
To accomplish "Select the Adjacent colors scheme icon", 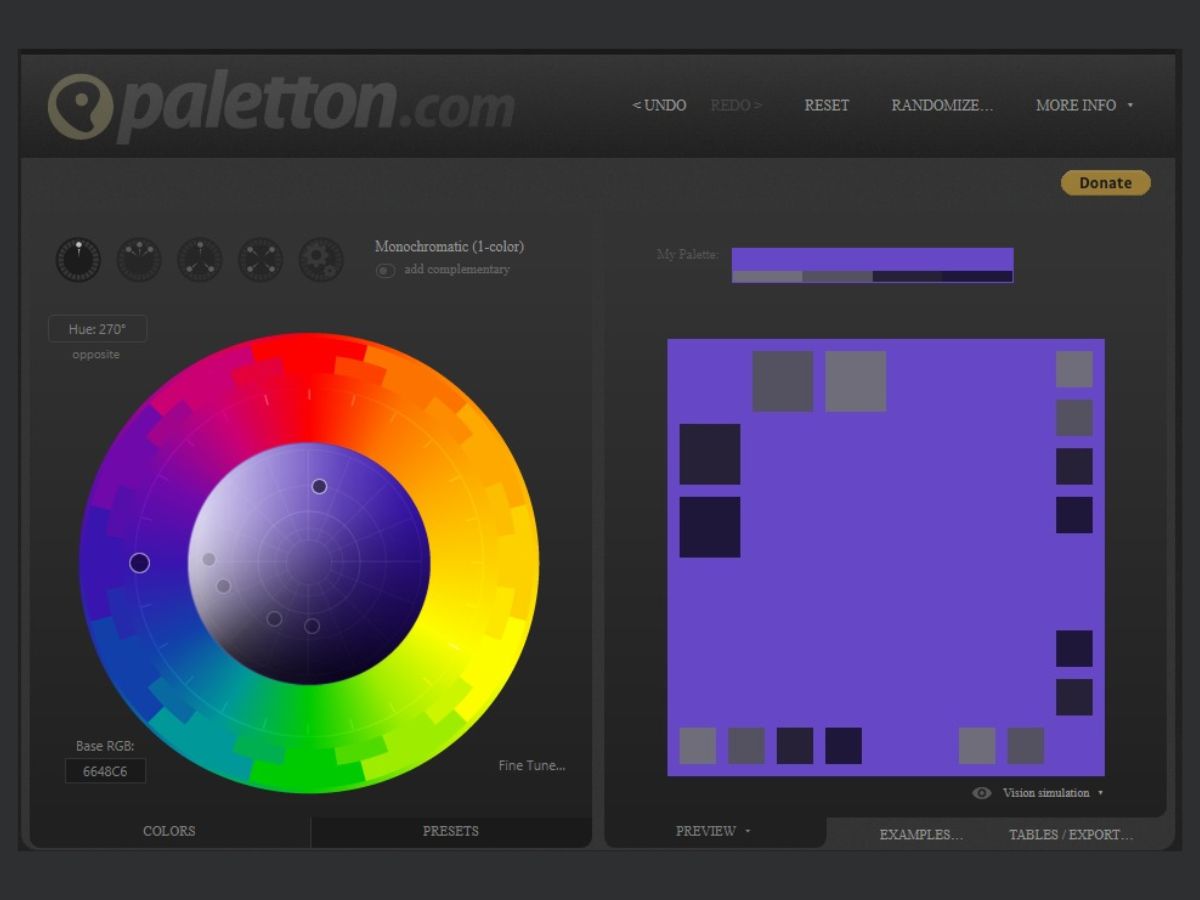I will (139, 260).
